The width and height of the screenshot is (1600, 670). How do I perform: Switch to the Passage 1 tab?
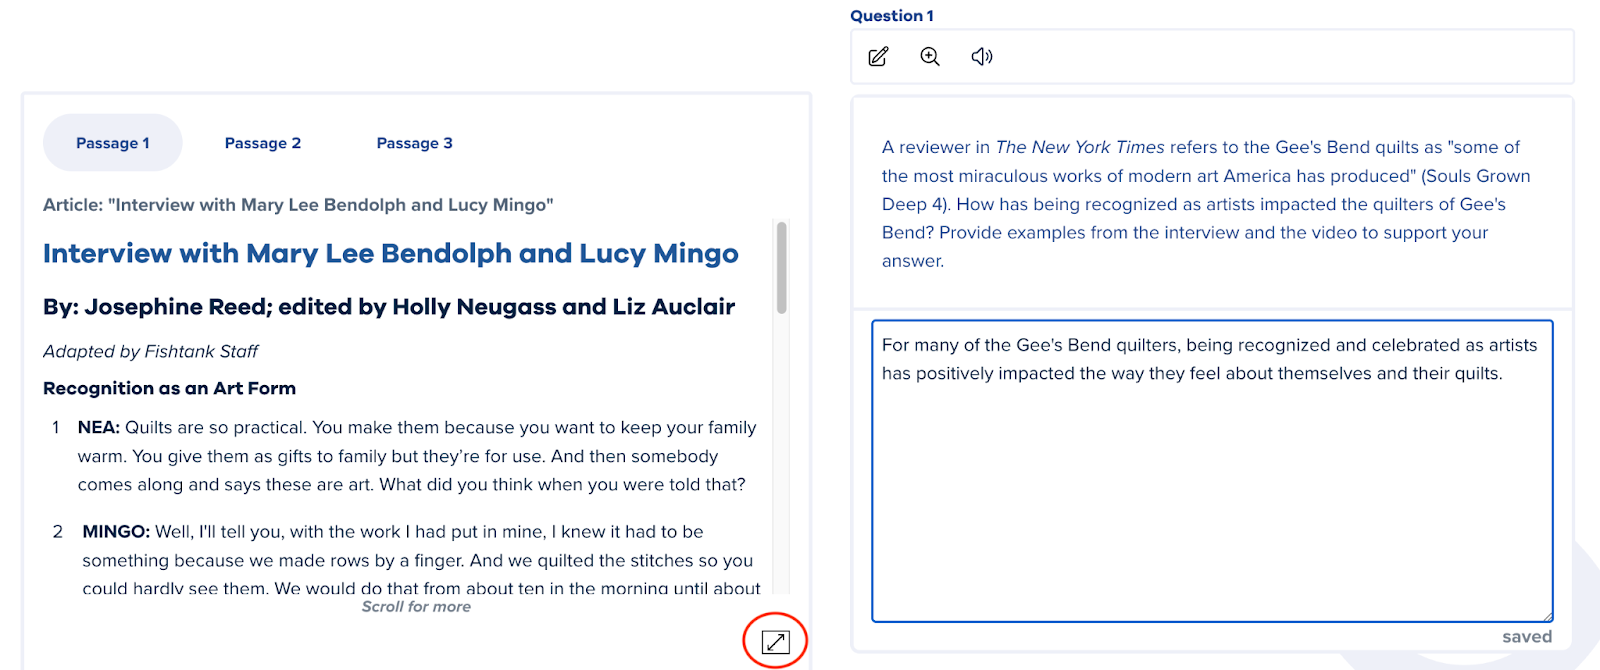click(x=113, y=143)
